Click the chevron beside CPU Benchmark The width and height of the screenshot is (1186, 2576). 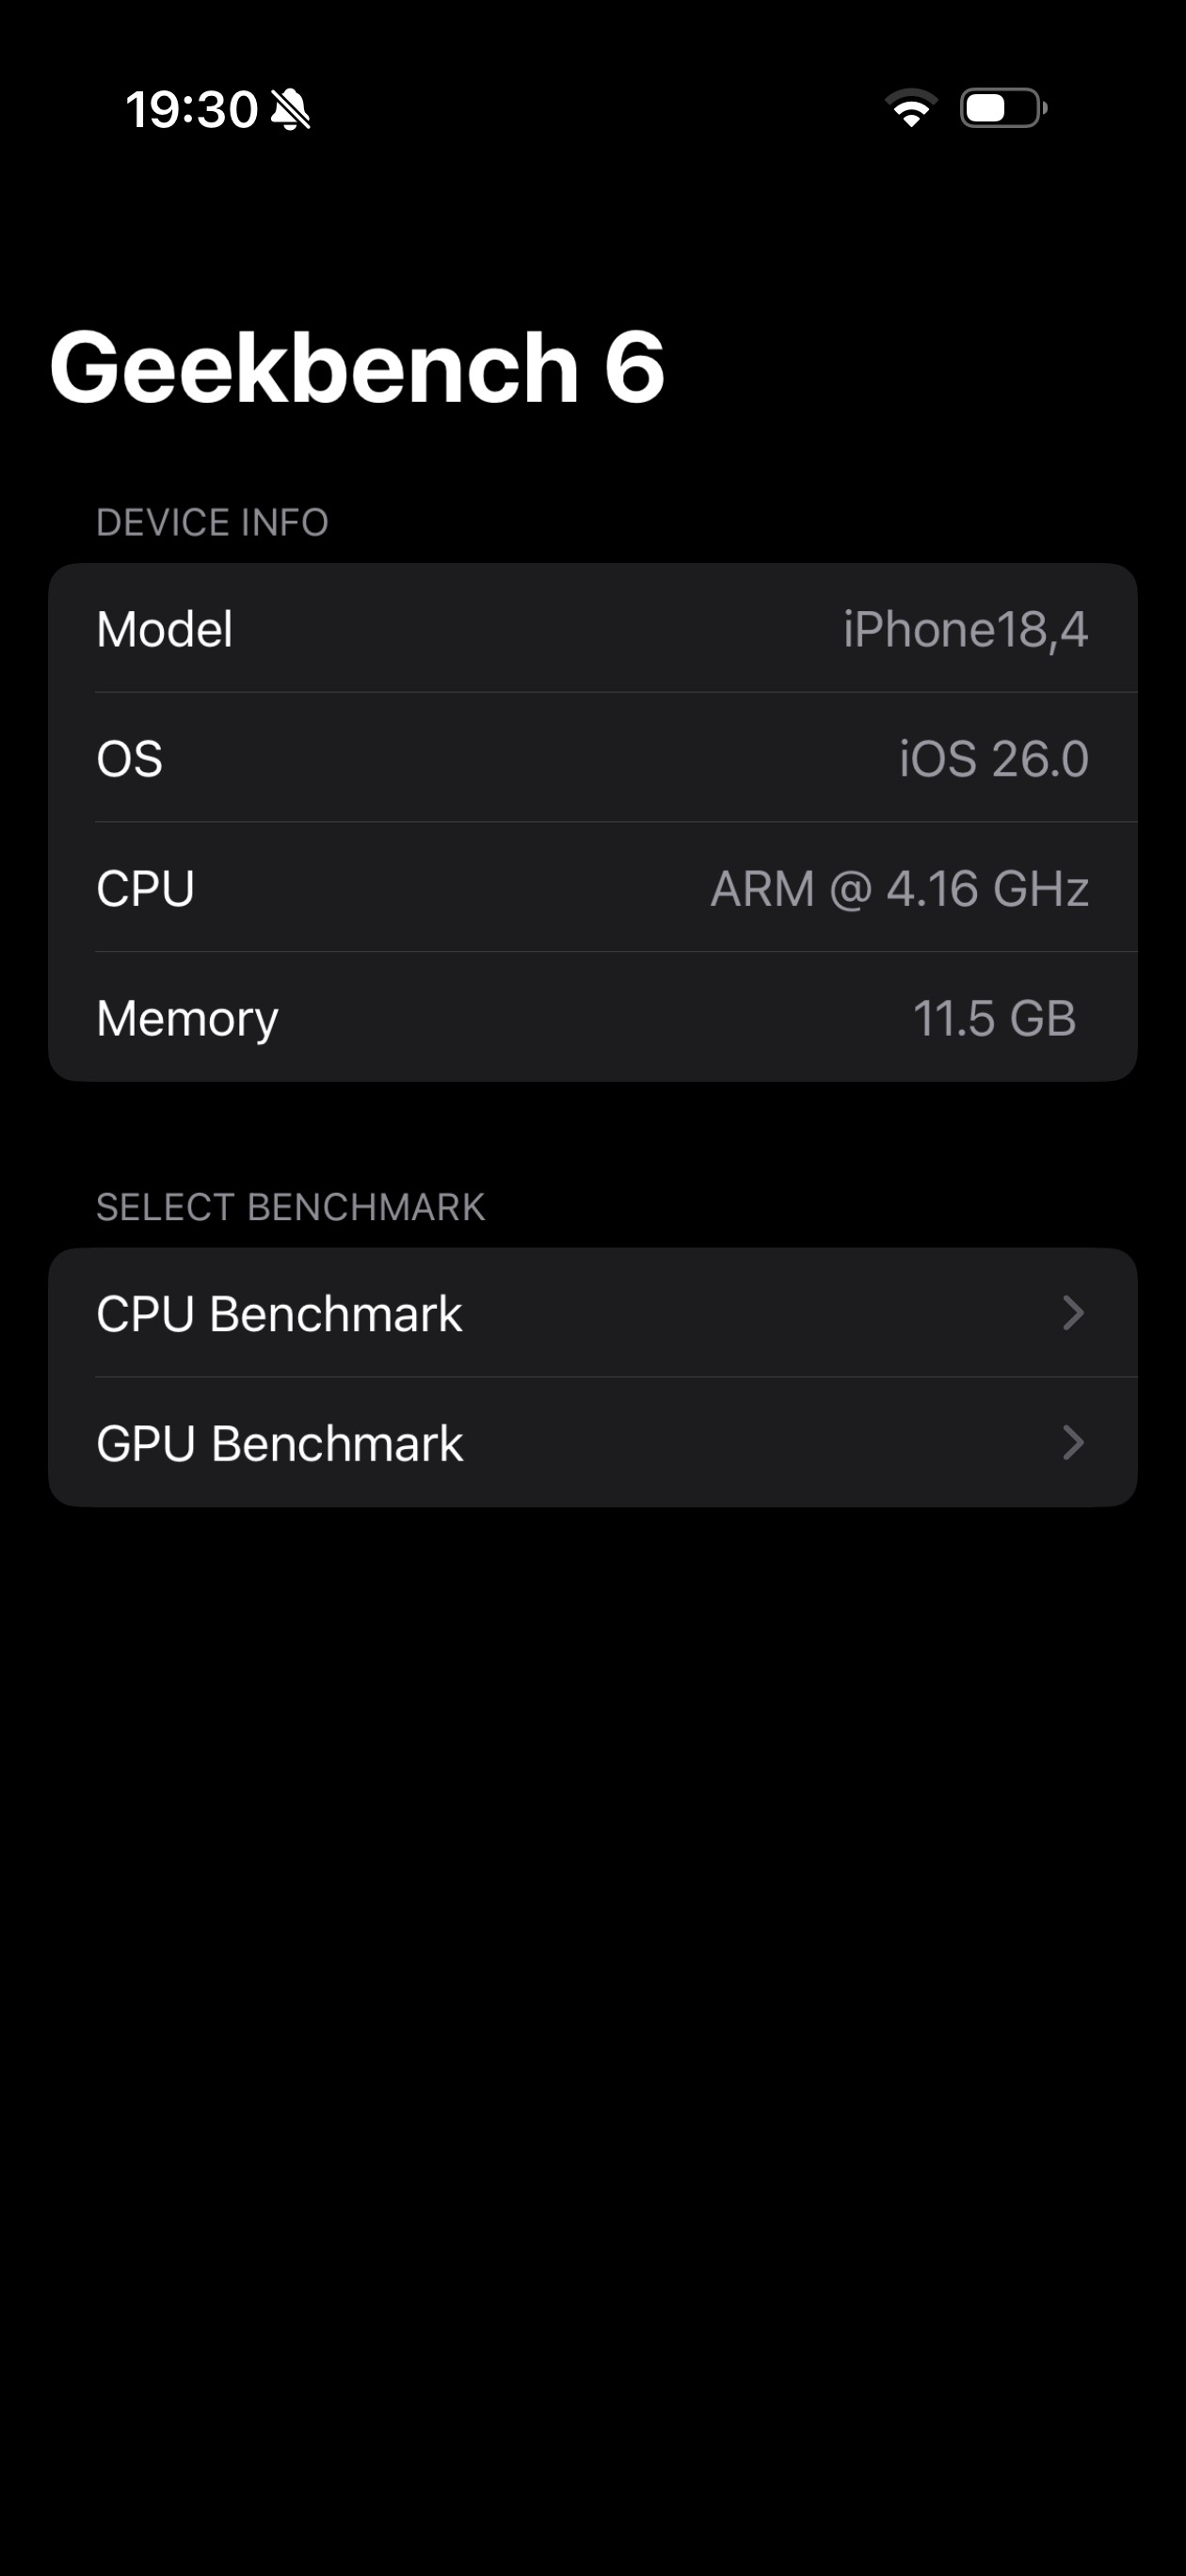point(1073,1313)
